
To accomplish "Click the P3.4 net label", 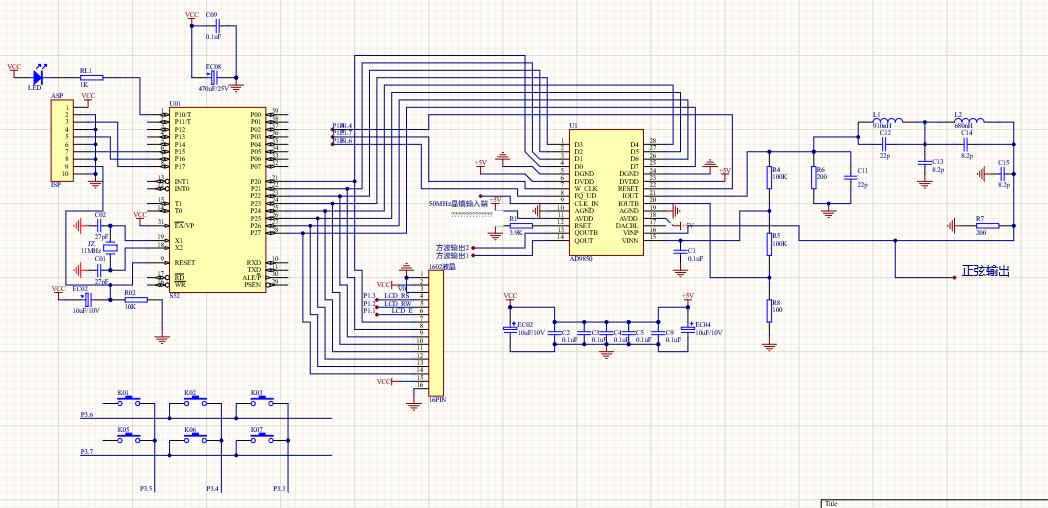I will pos(213,489).
